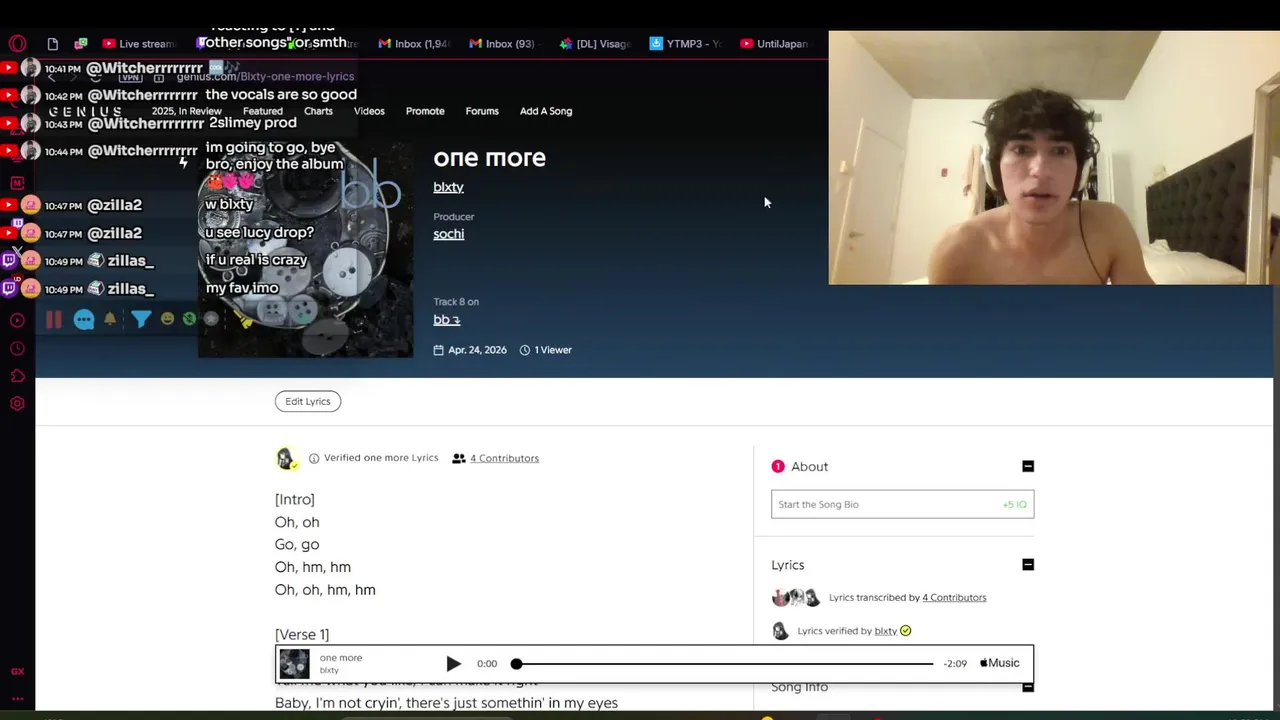The image size is (1280, 720).
Task: Play the one more track
Action: [x=453, y=663]
